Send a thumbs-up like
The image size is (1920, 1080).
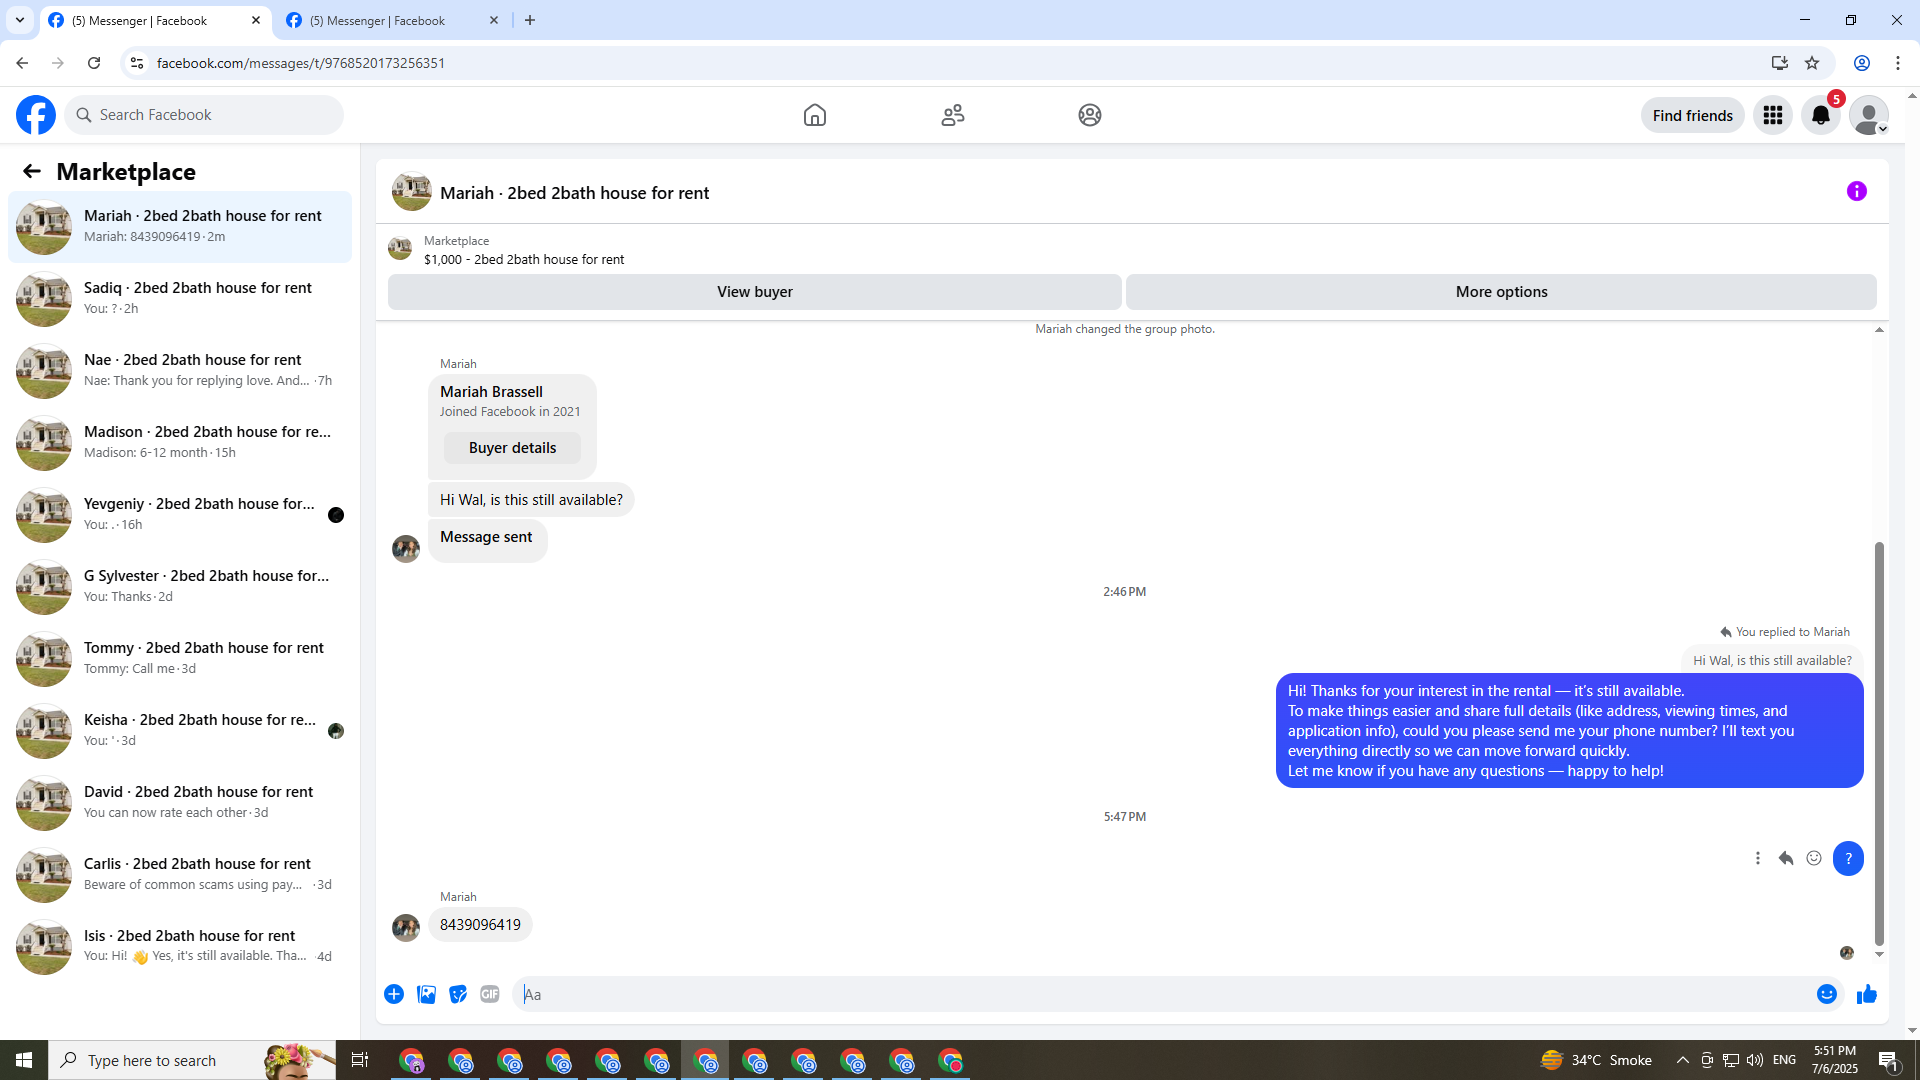point(1867,994)
